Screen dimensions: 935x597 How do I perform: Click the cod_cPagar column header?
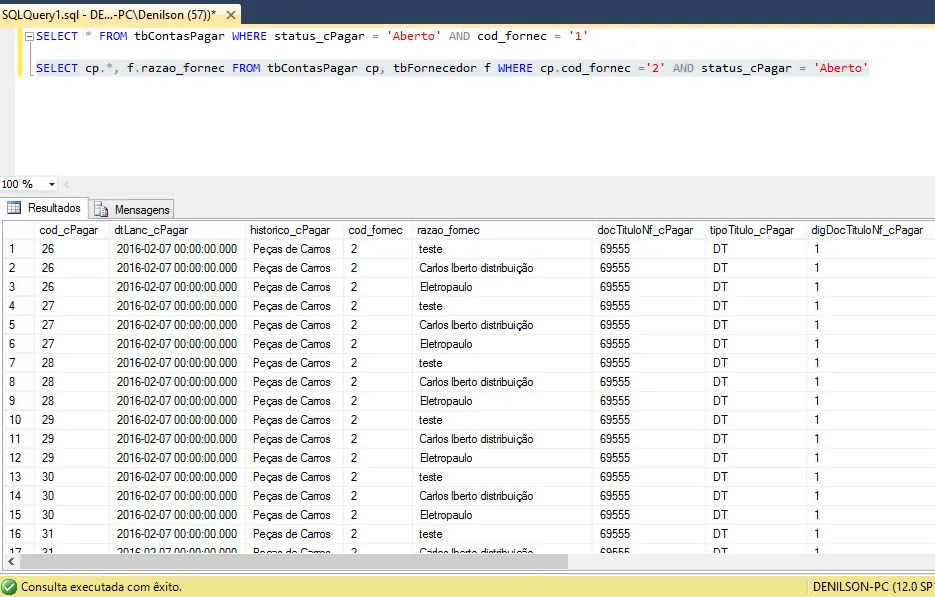point(69,230)
